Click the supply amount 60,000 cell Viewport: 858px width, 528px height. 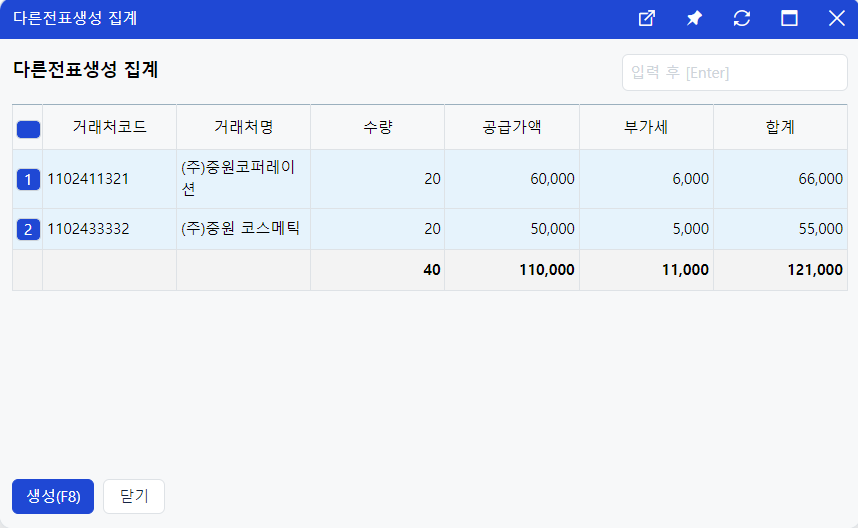click(x=512, y=179)
